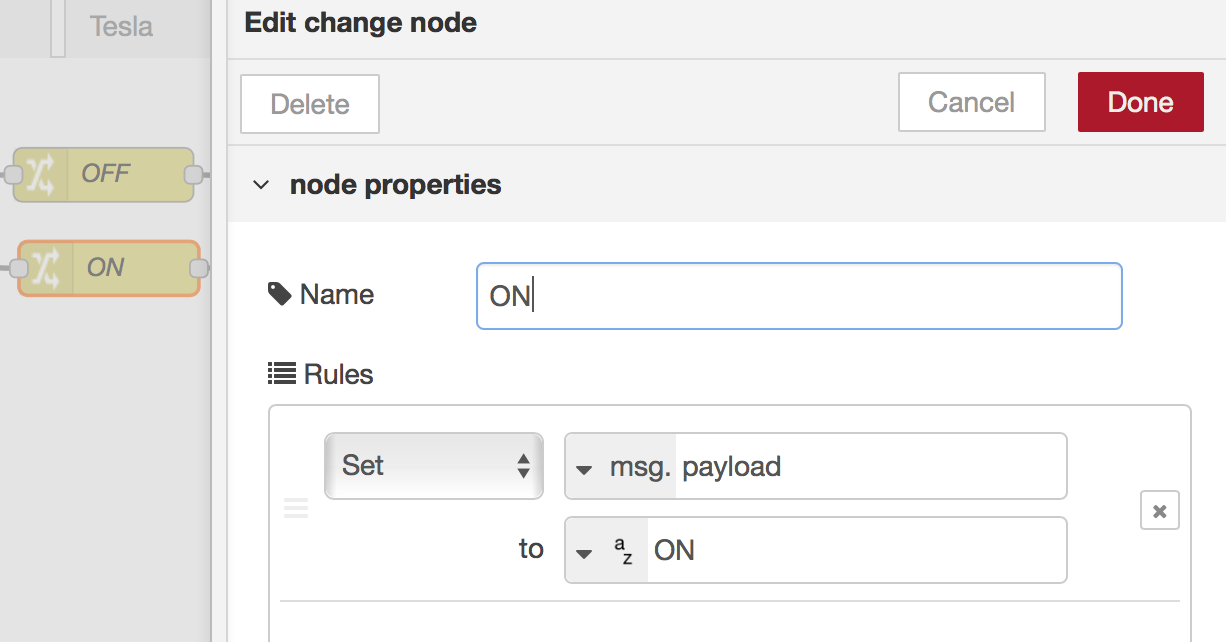Click the Name tag icon
1226x642 pixels.
(x=278, y=294)
